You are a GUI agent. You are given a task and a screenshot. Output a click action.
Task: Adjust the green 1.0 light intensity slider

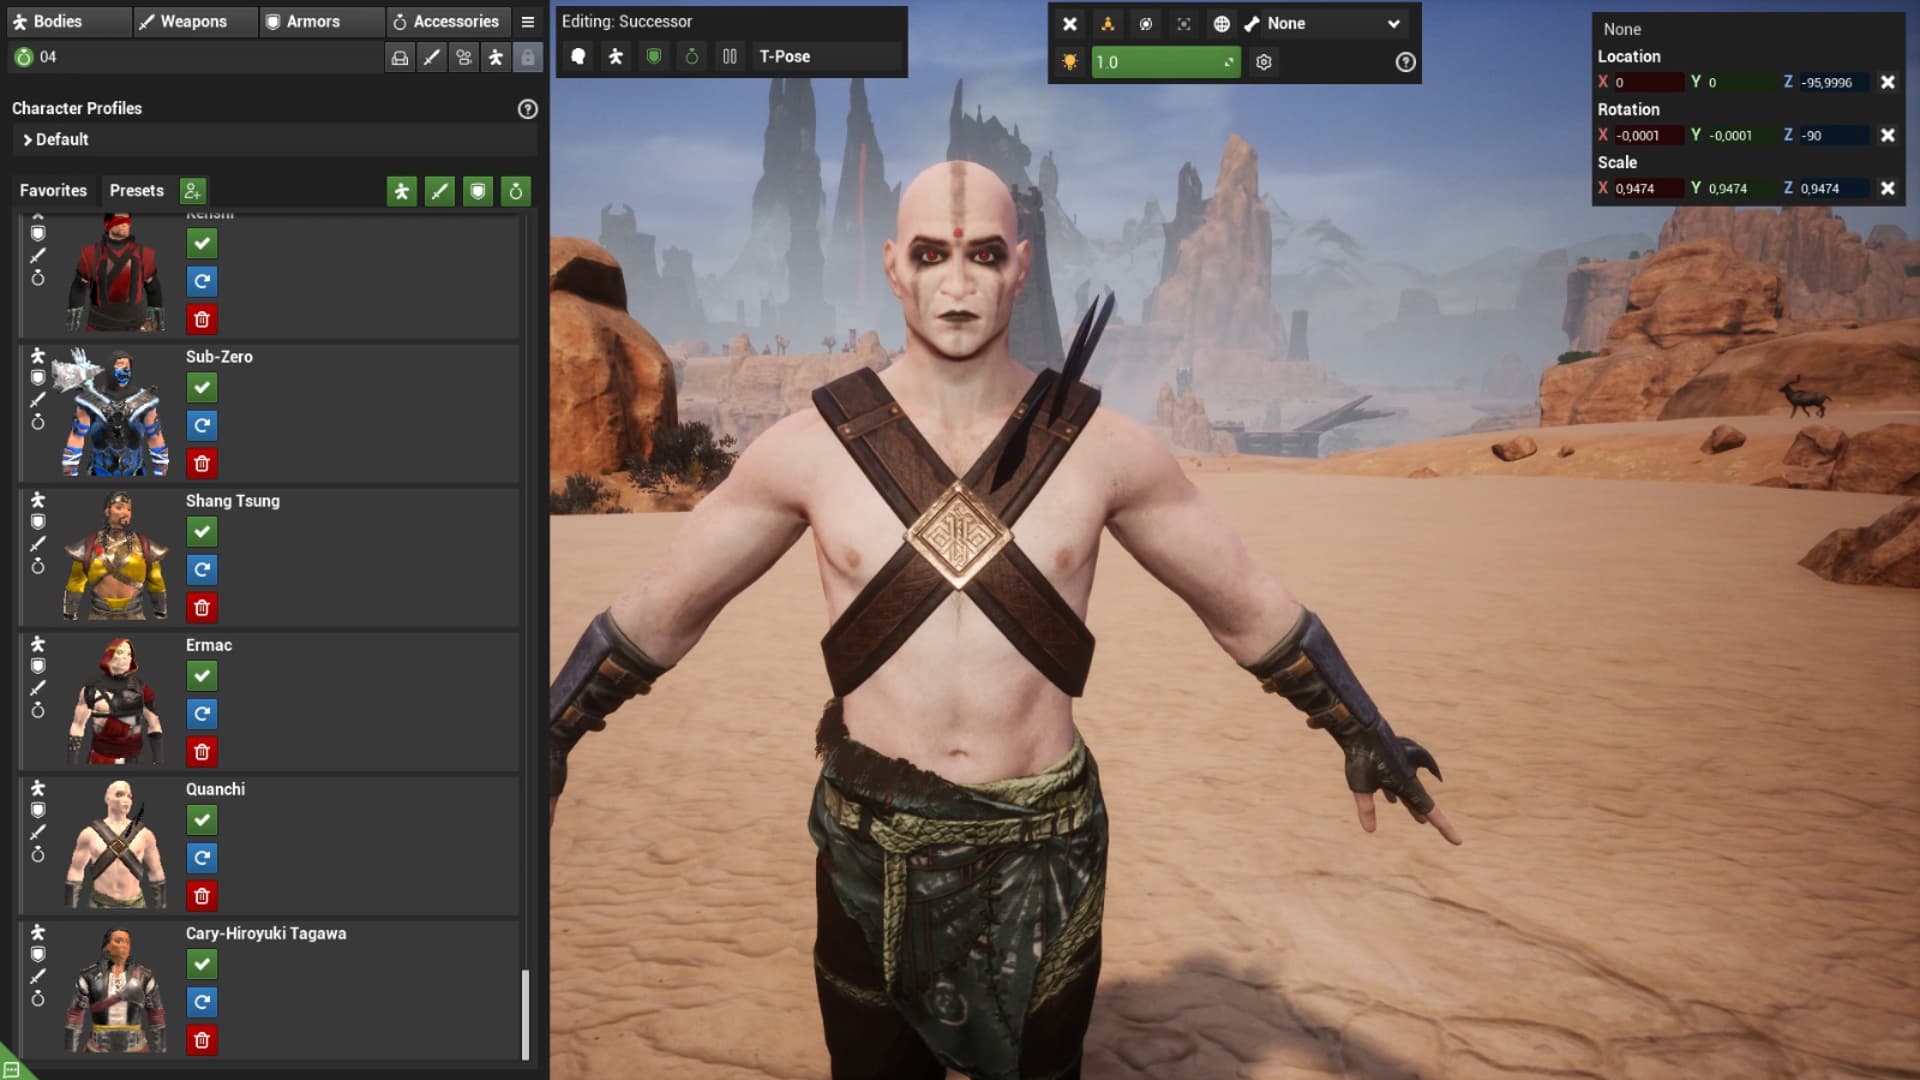(1165, 62)
